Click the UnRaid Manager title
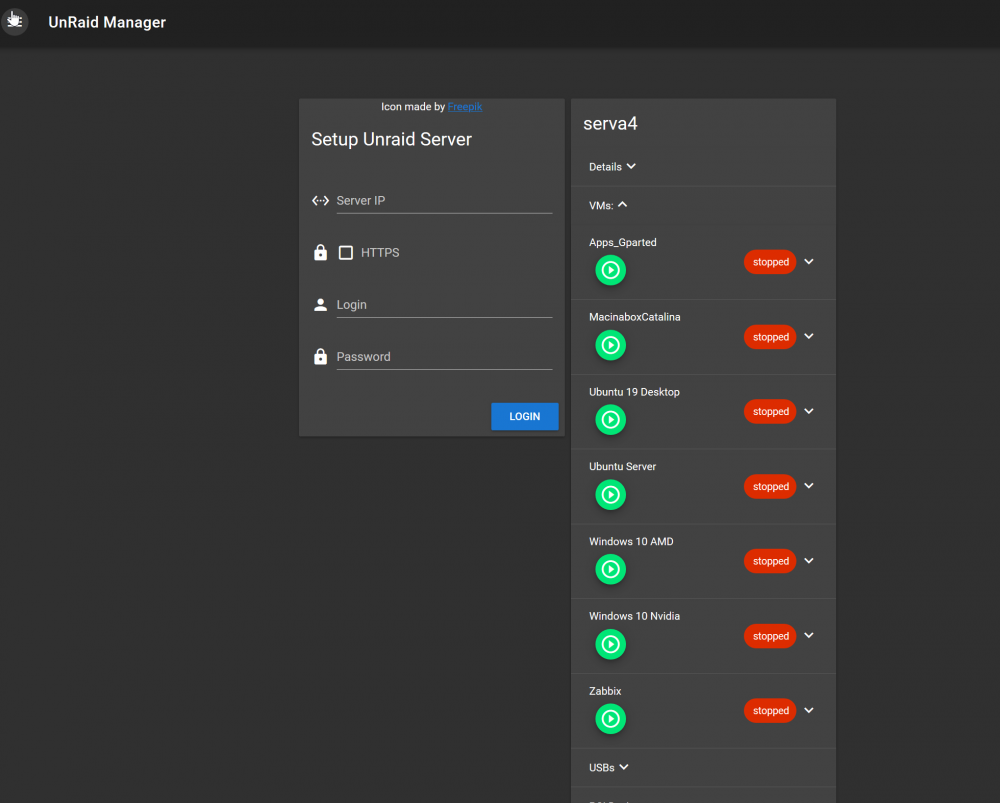Screen dimensions: 1000x803 pyautogui.click(x=107, y=22)
